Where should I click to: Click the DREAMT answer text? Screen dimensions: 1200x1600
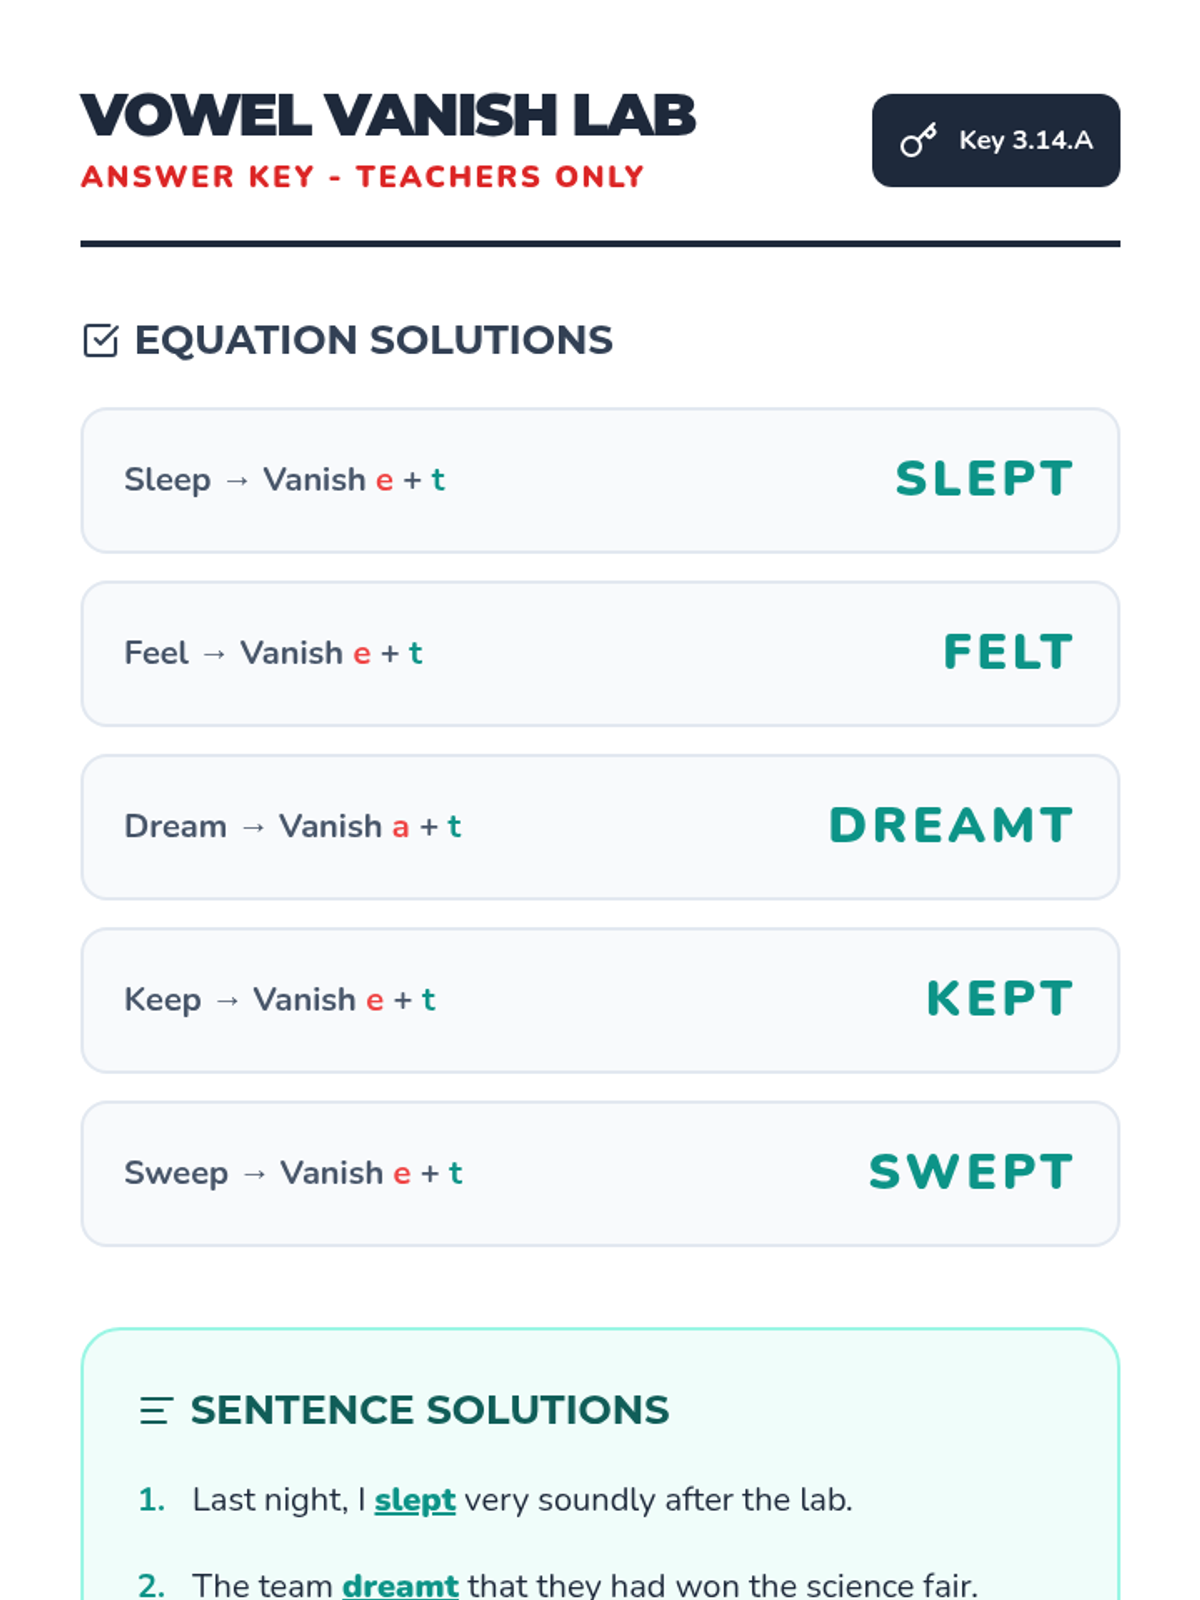pyautogui.click(x=951, y=826)
